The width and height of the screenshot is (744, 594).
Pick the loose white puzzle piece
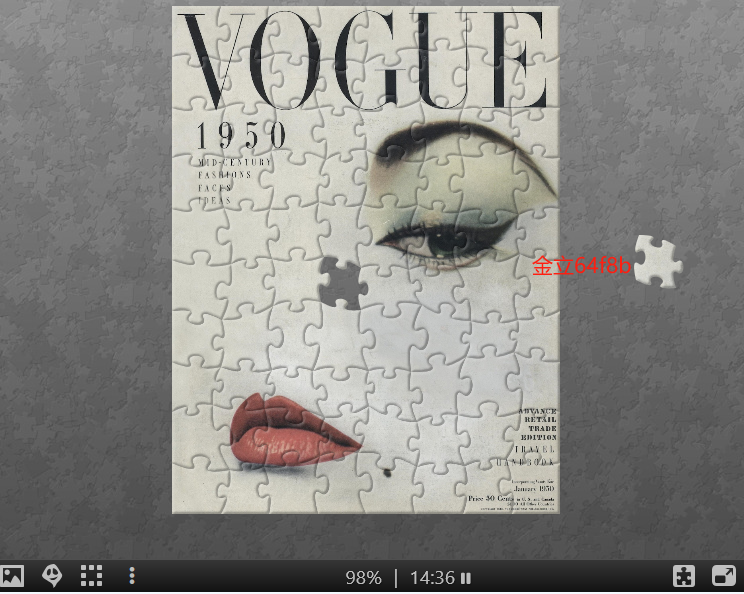tap(659, 261)
